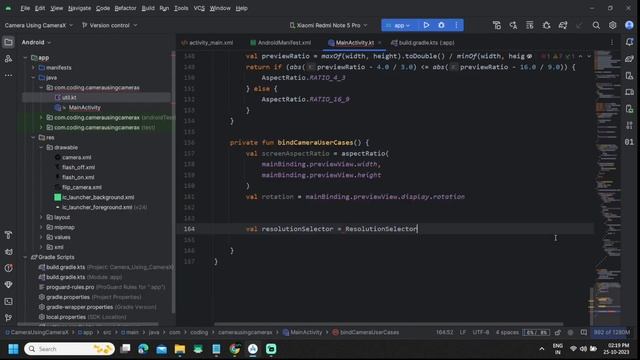The image size is (640, 360).
Task: Switch to activity_main.xml tab
Action: click(x=207, y=42)
